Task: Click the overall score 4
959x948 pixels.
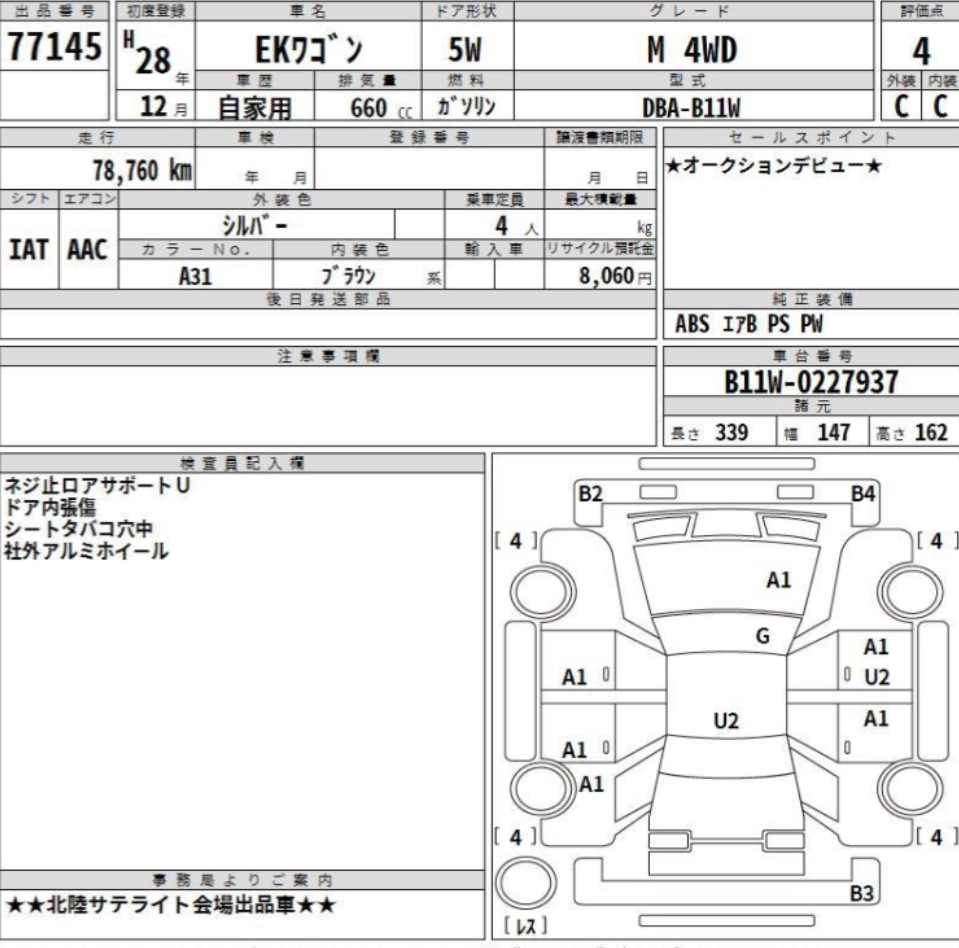Action: tap(921, 51)
